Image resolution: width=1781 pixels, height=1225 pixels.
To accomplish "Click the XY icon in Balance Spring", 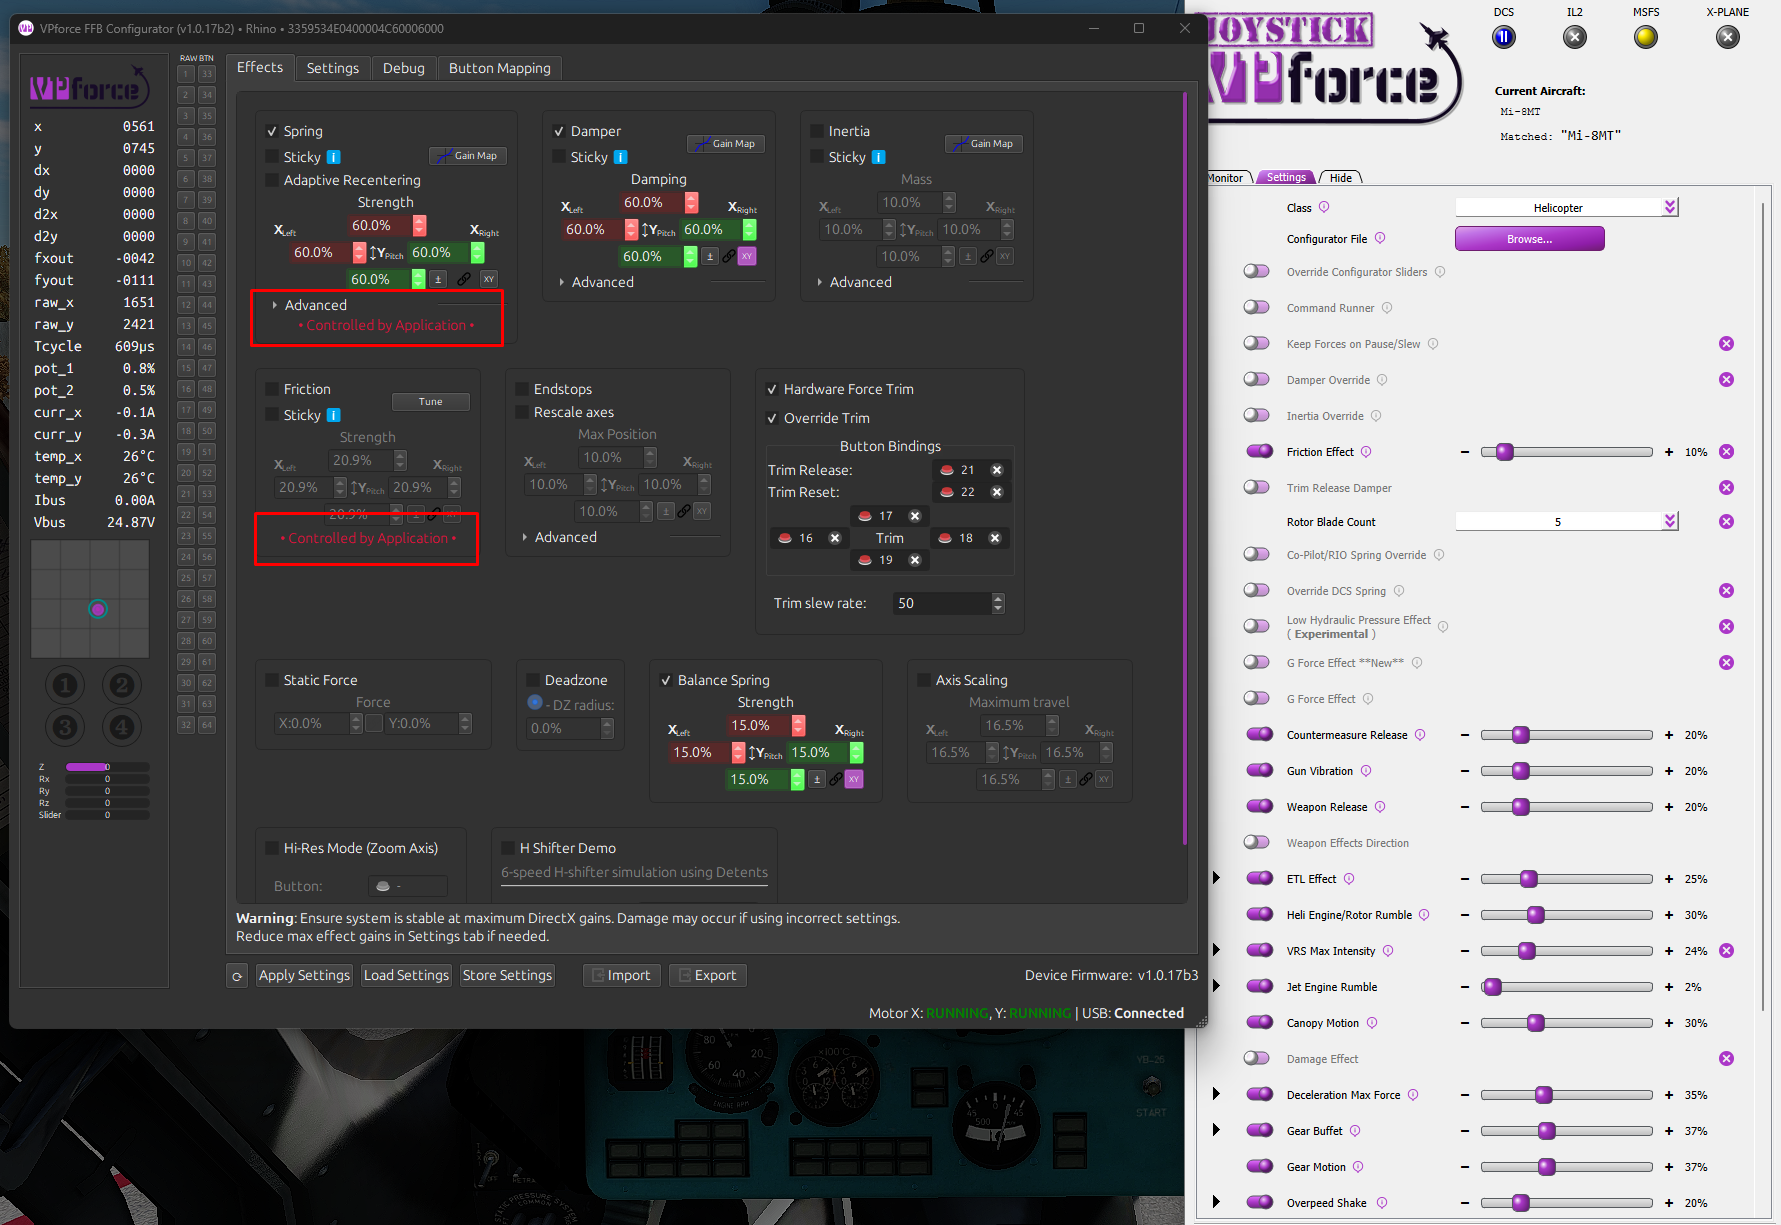I will (x=854, y=779).
